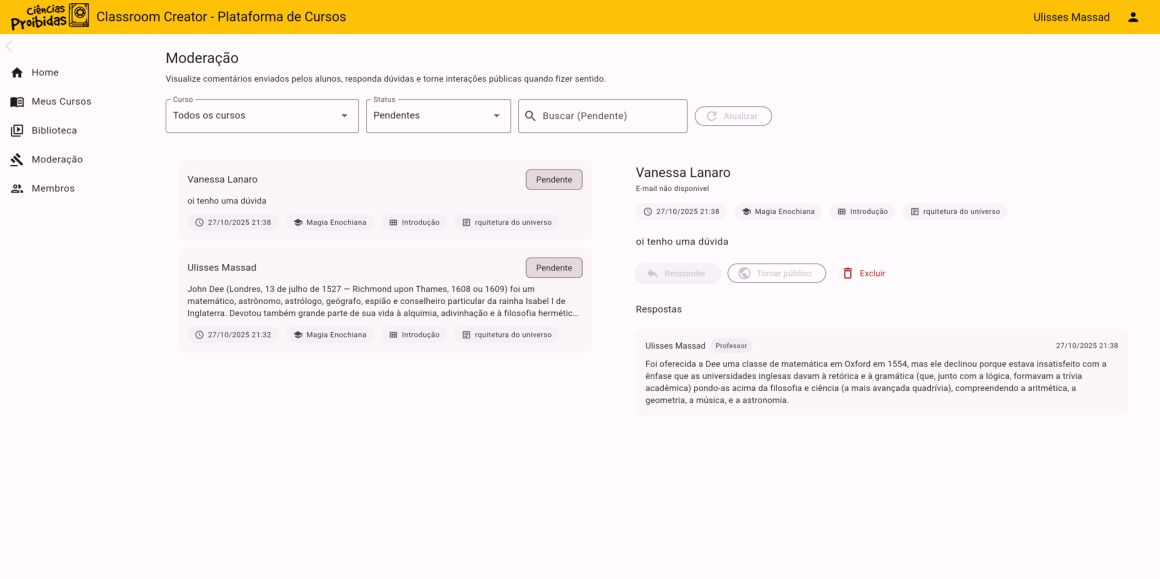The width and height of the screenshot is (1160, 579).
Task: Toggle comment visibility with Tornar público
Action: [776, 273]
